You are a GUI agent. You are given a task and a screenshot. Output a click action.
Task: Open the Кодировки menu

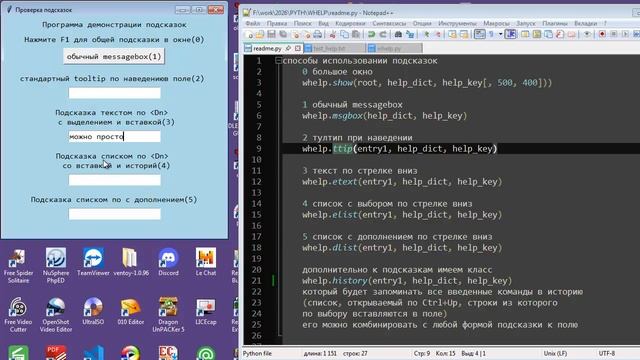[x=350, y=23]
